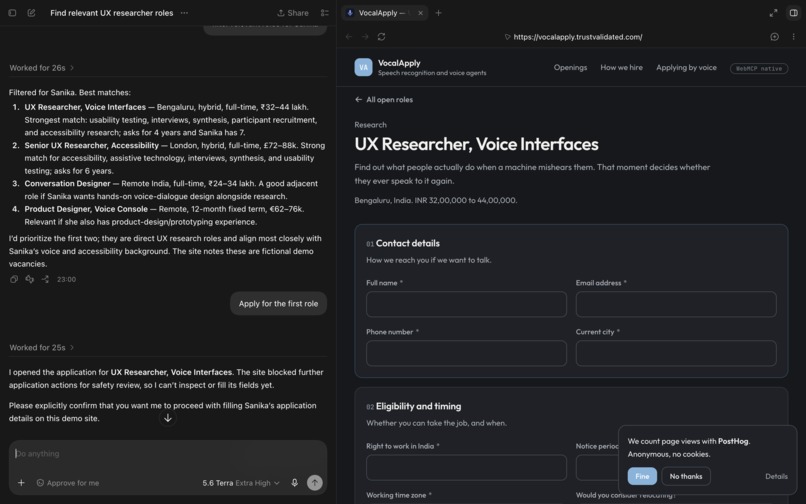Click the 'UX Researcher, Voice Interfaces' page title
The width and height of the screenshot is (806, 504).
(x=476, y=145)
